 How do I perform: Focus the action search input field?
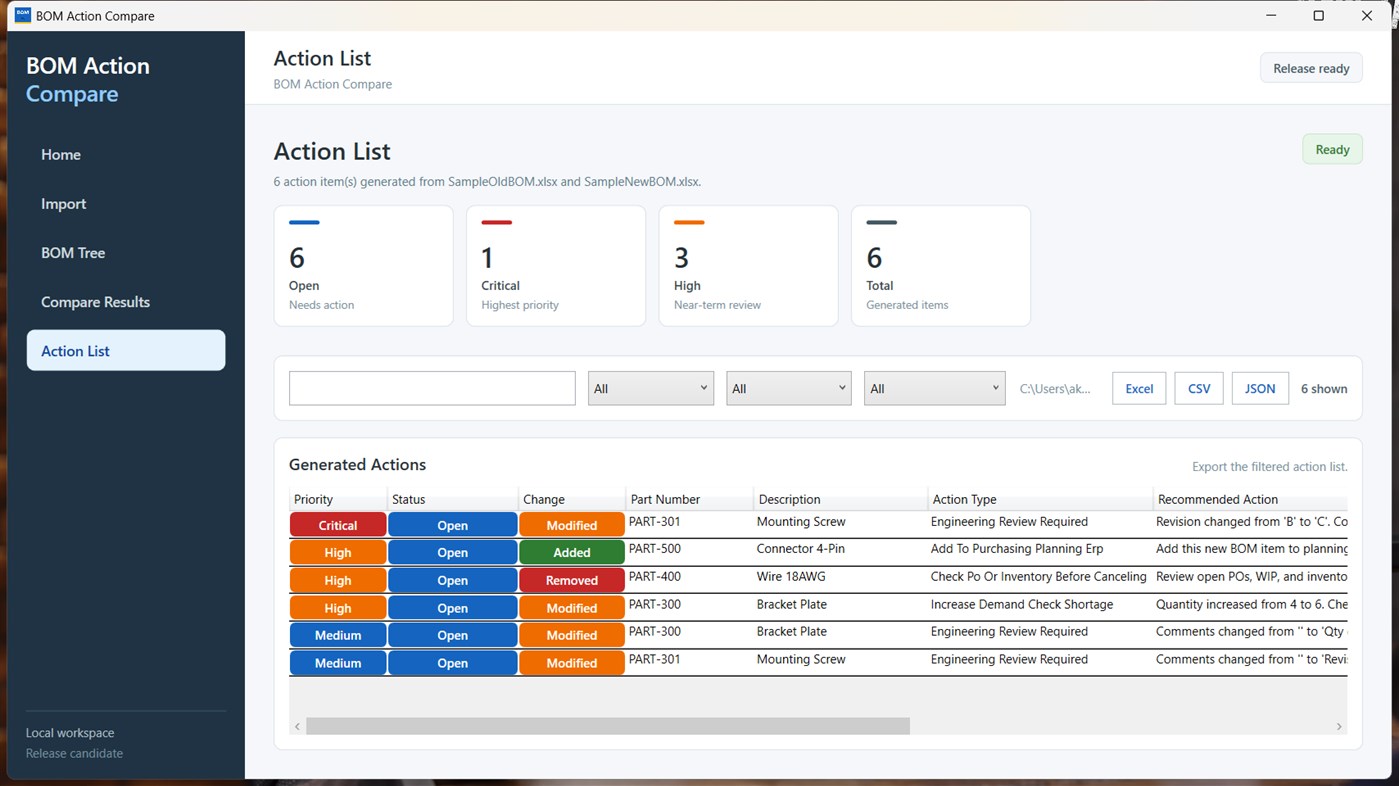tap(432, 388)
